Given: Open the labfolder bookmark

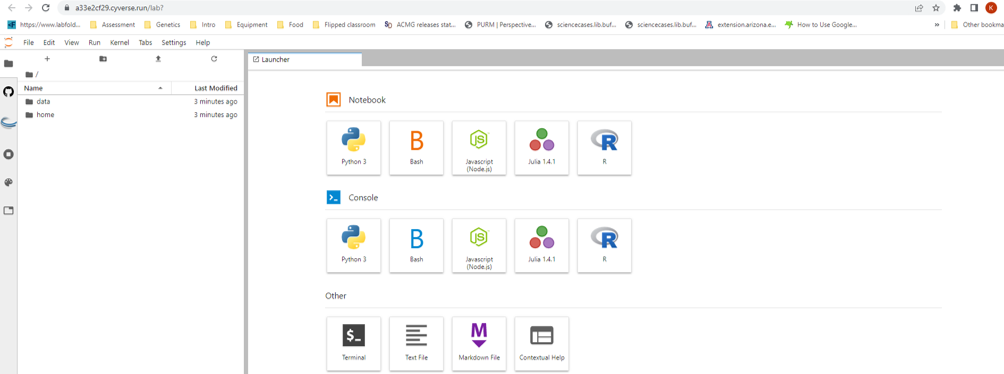Looking at the screenshot, I should coord(44,25).
